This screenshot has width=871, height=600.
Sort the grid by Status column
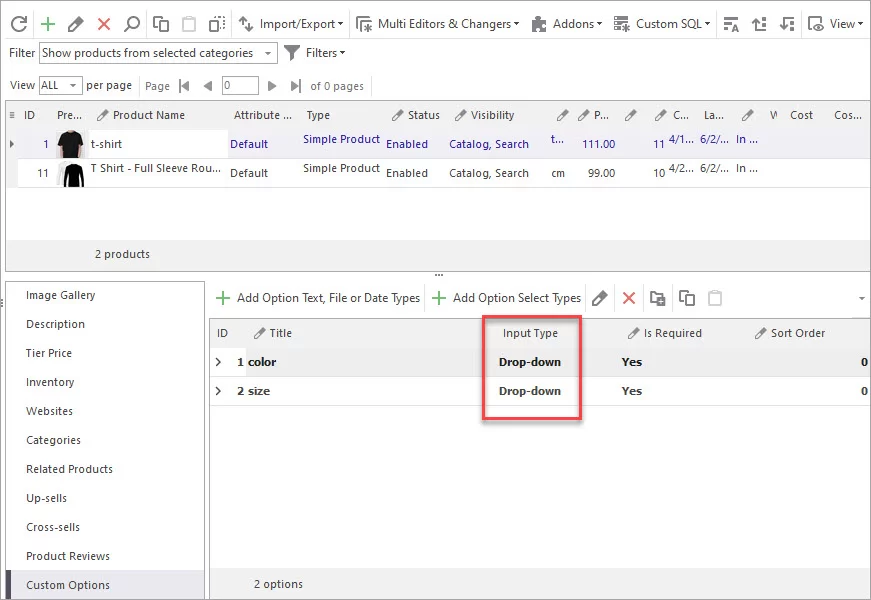tap(423, 115)
